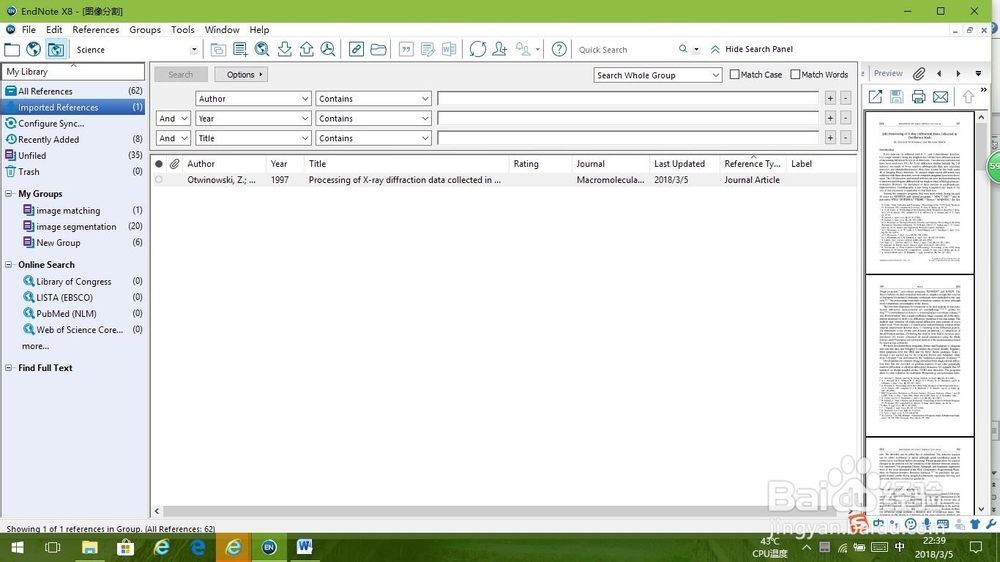Screen dimensions: 1000x562
Task: Click the Windows Start button
Action: pyautogui.click(x=17, y=547)
